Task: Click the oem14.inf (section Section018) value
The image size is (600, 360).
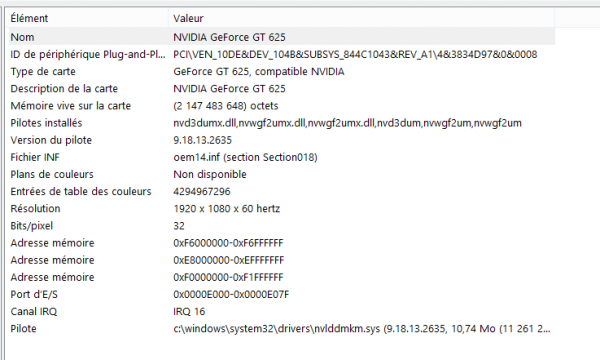Action: [245, 157]
